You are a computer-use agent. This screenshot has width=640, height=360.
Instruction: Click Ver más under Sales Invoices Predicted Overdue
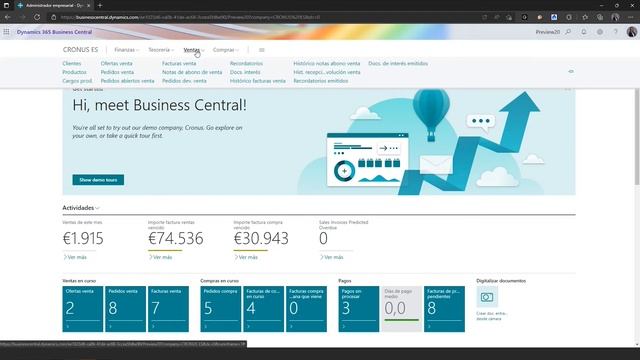point(331,257)
